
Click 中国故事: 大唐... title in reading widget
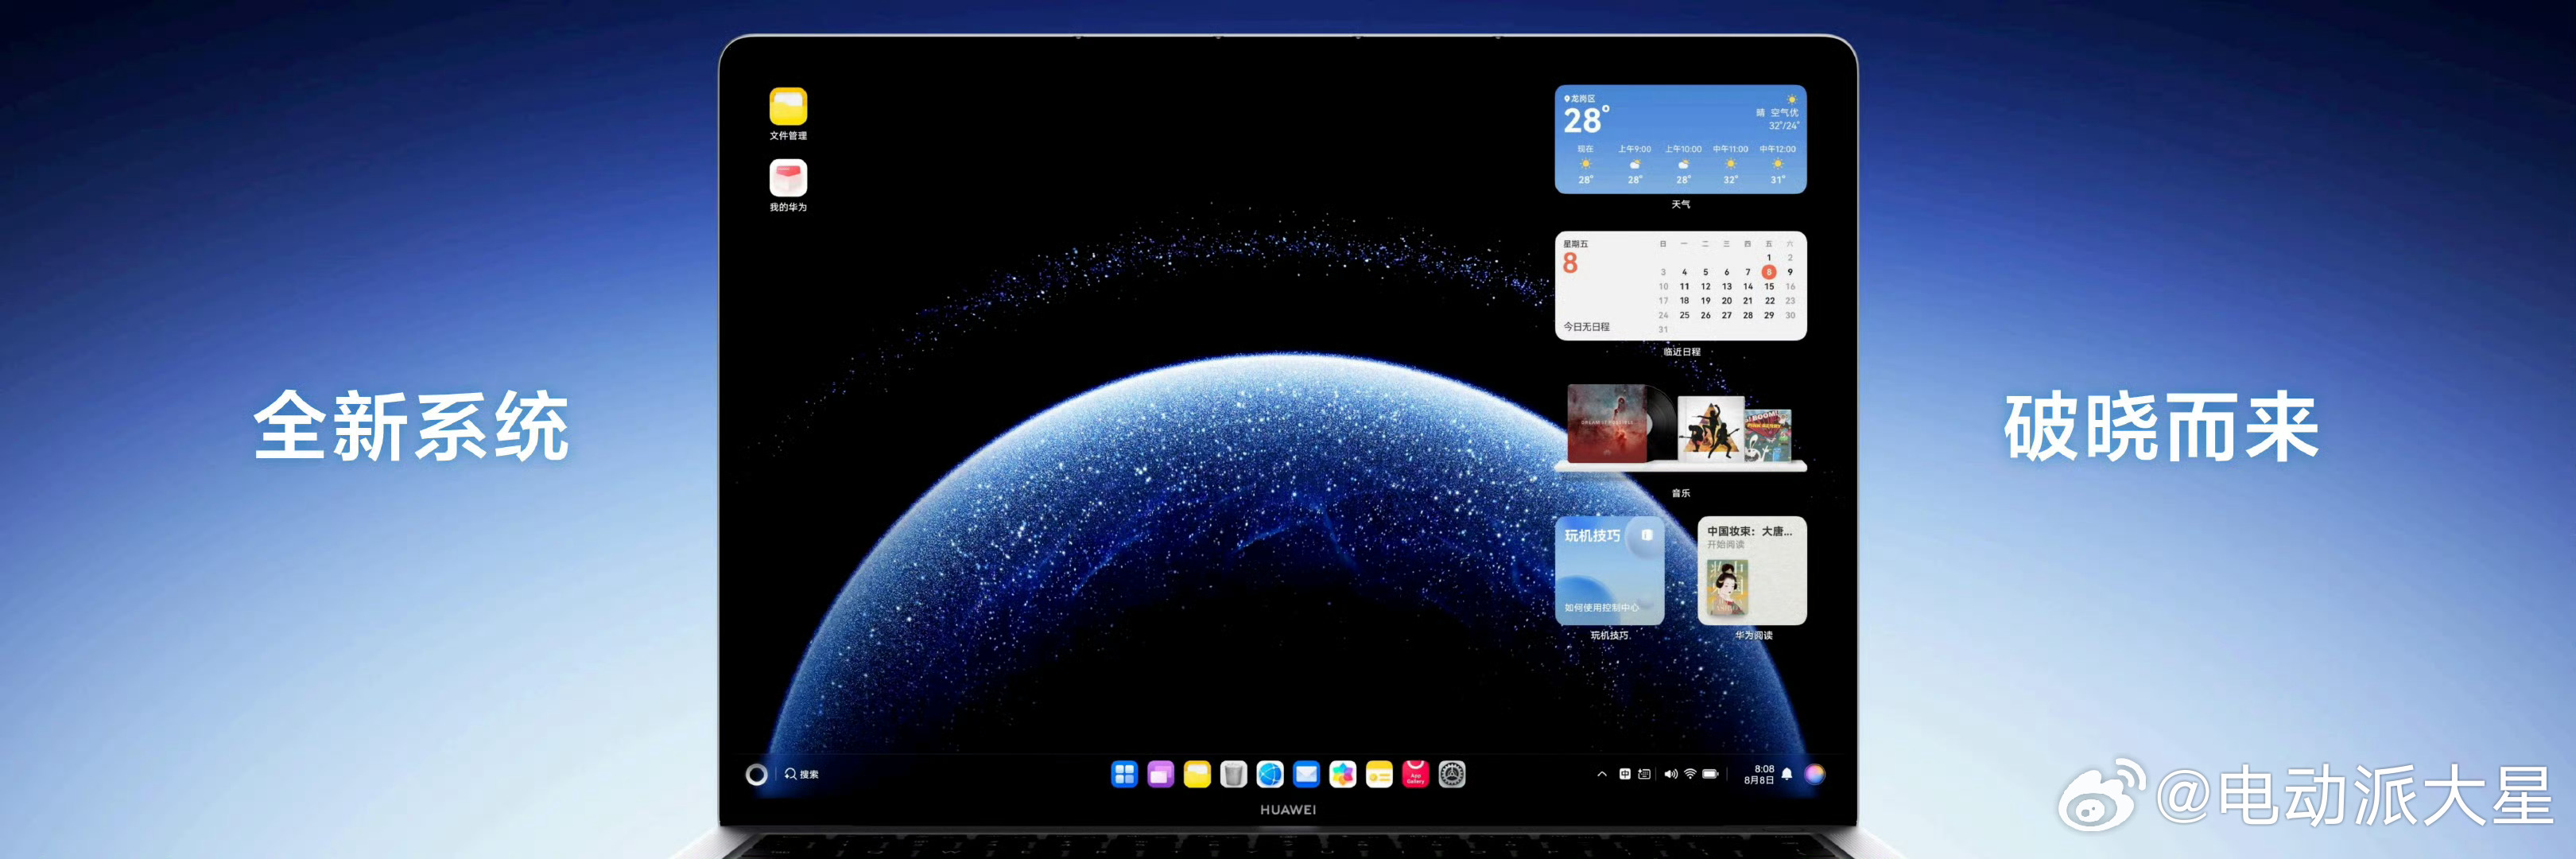tap(1750, 532)
